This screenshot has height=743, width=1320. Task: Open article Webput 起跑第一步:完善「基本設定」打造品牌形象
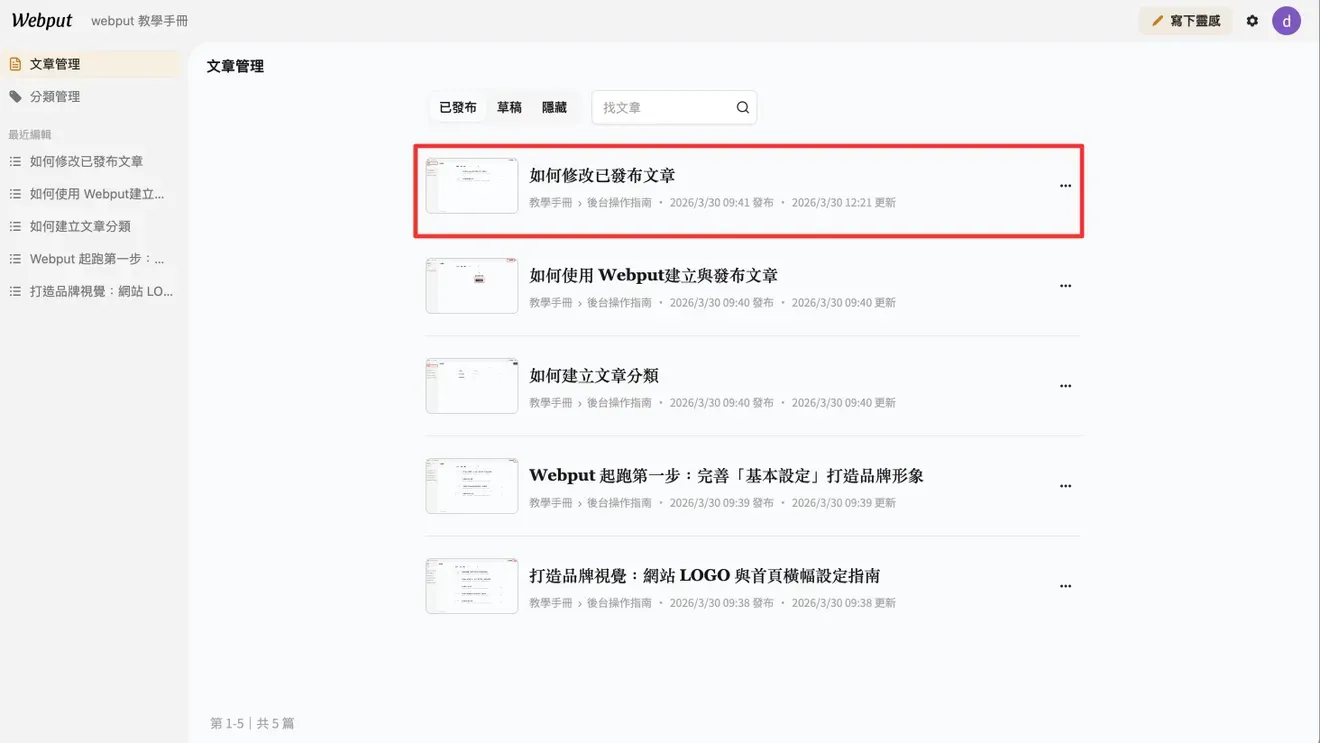coord(726,476)
